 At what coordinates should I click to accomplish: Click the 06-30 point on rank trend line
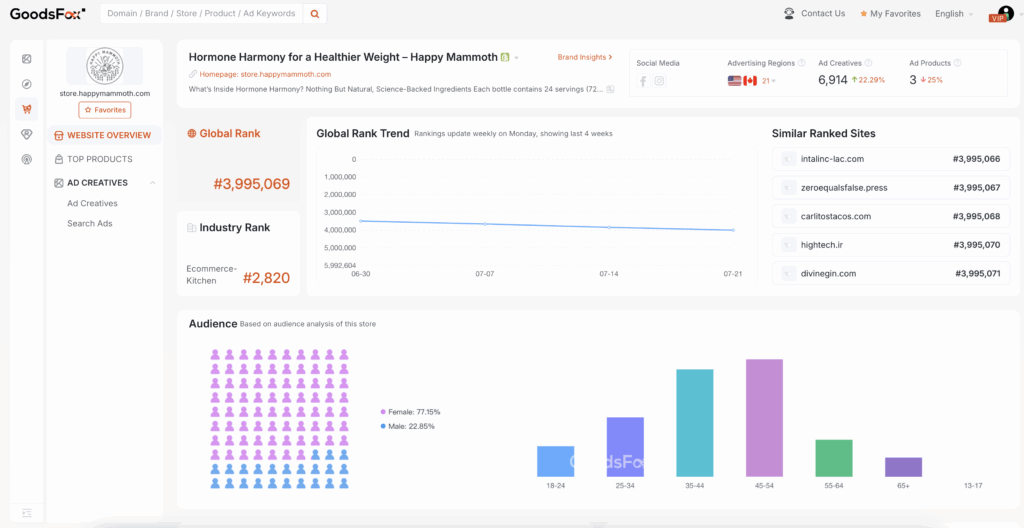pos(360,221)
